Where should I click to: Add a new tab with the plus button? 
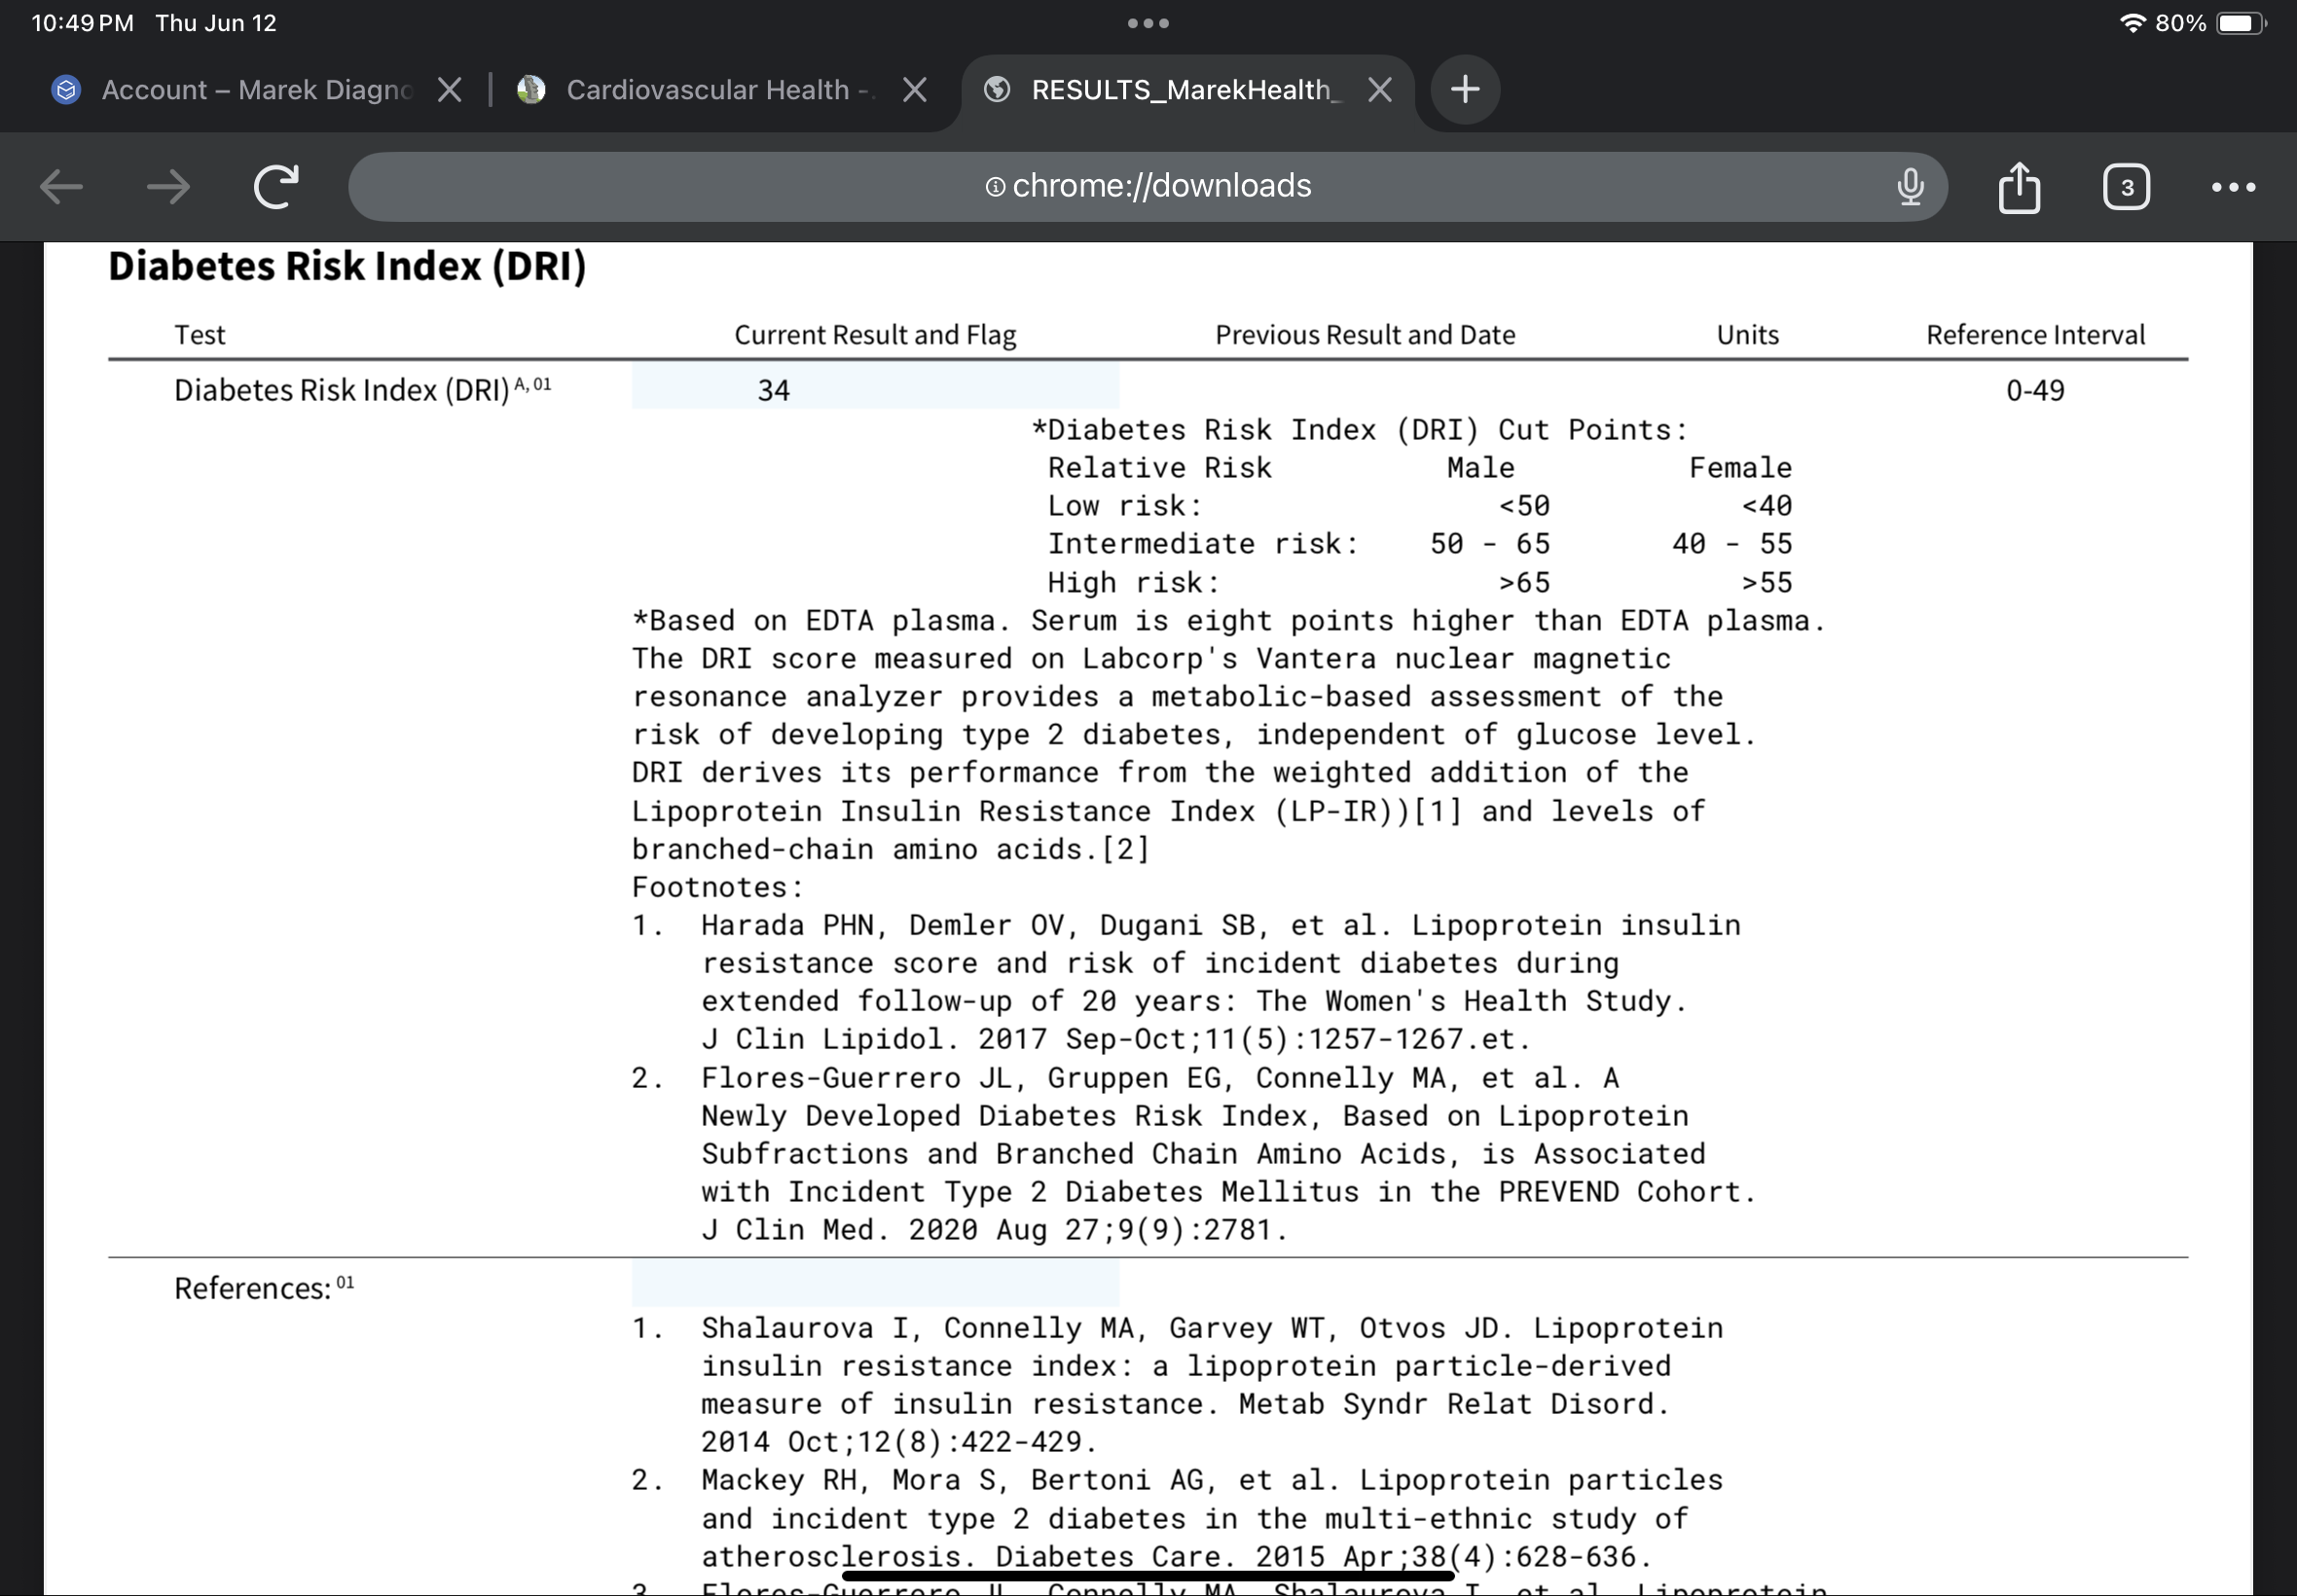tap(1465, 90)
